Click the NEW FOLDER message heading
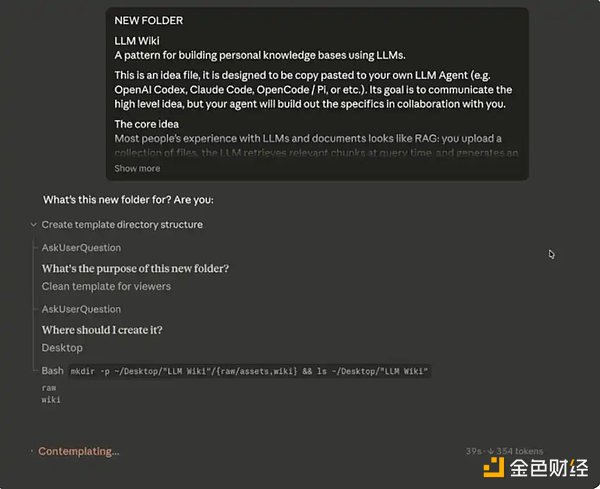 [148, 20]
